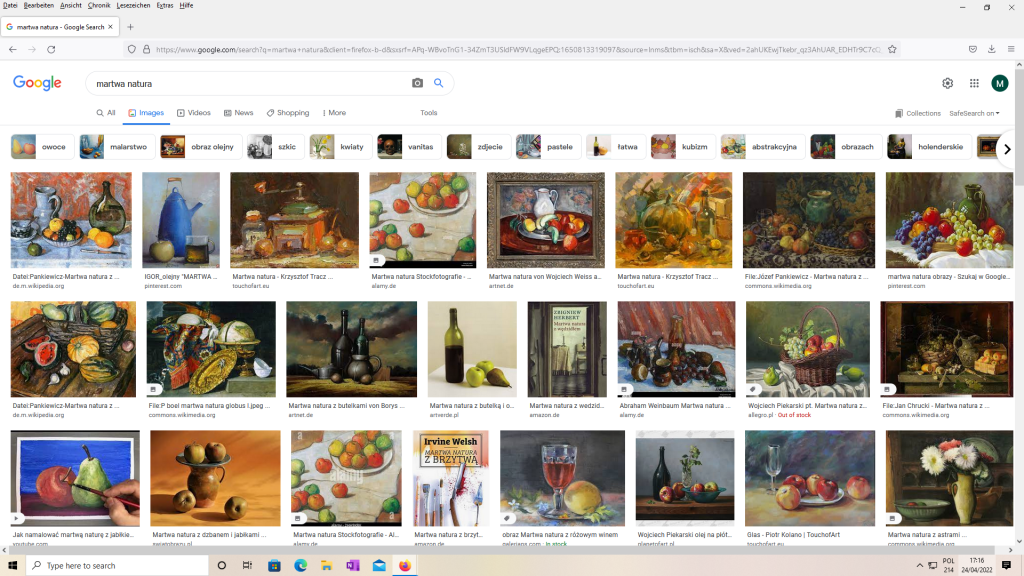Open the Collections link

[918, 113]
